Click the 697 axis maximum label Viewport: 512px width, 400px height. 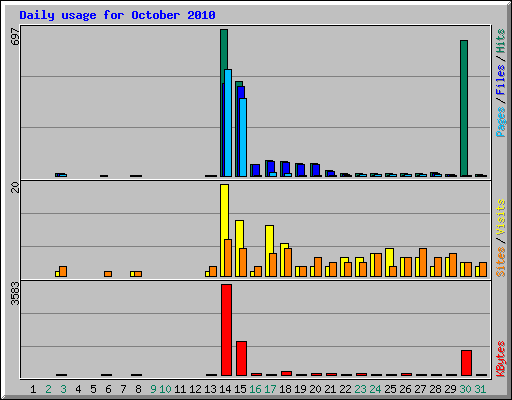pyautogui.click(x=15, y=37)
